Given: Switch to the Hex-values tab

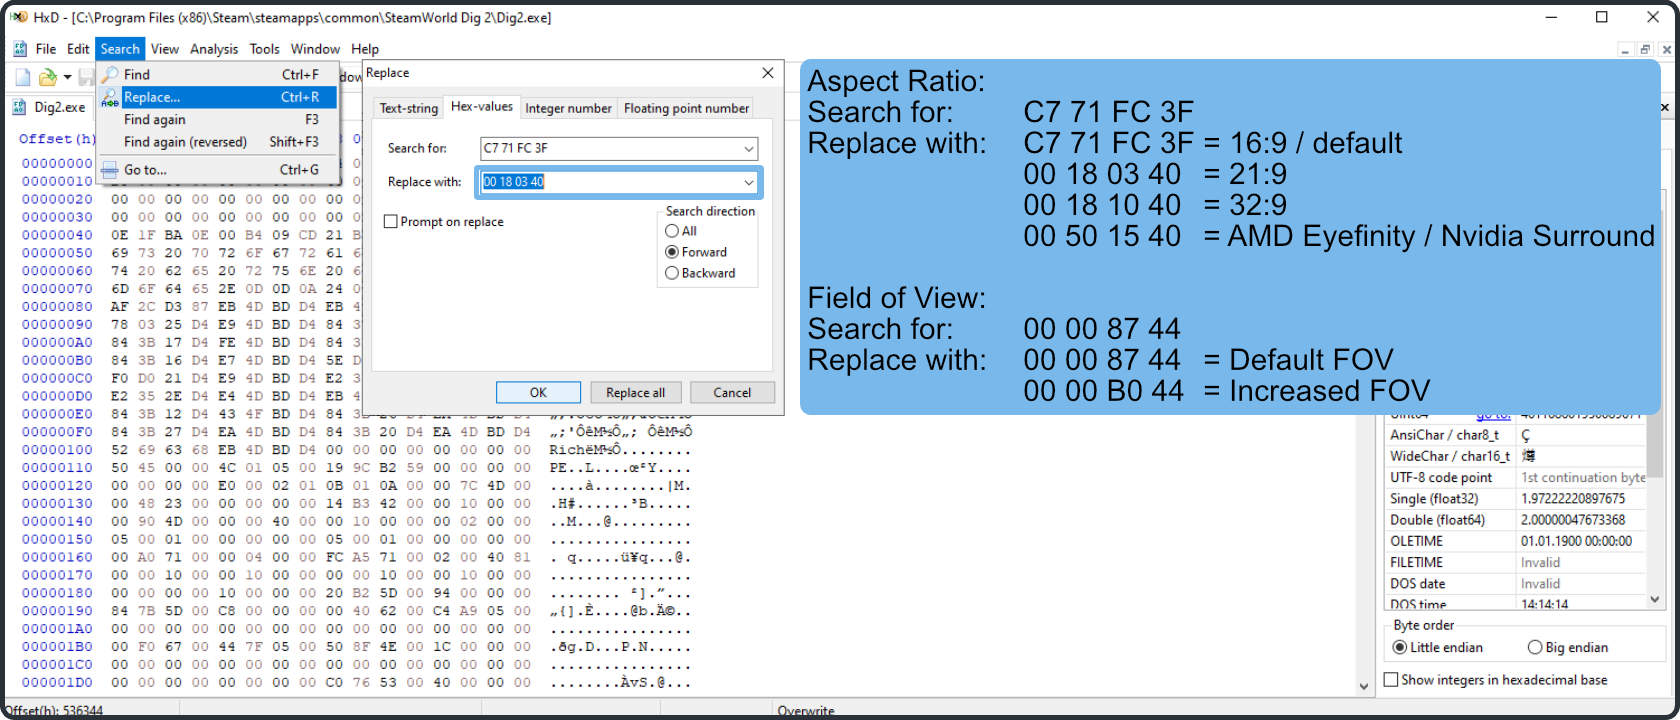Looking at the screenshot, I should coord(481,106).
